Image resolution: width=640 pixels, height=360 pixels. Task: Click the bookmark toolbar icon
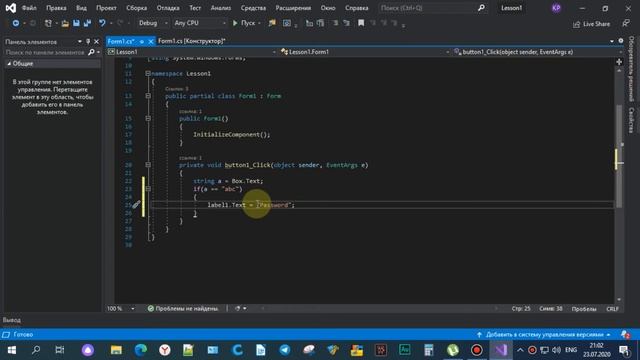click(x=361, y=23)
